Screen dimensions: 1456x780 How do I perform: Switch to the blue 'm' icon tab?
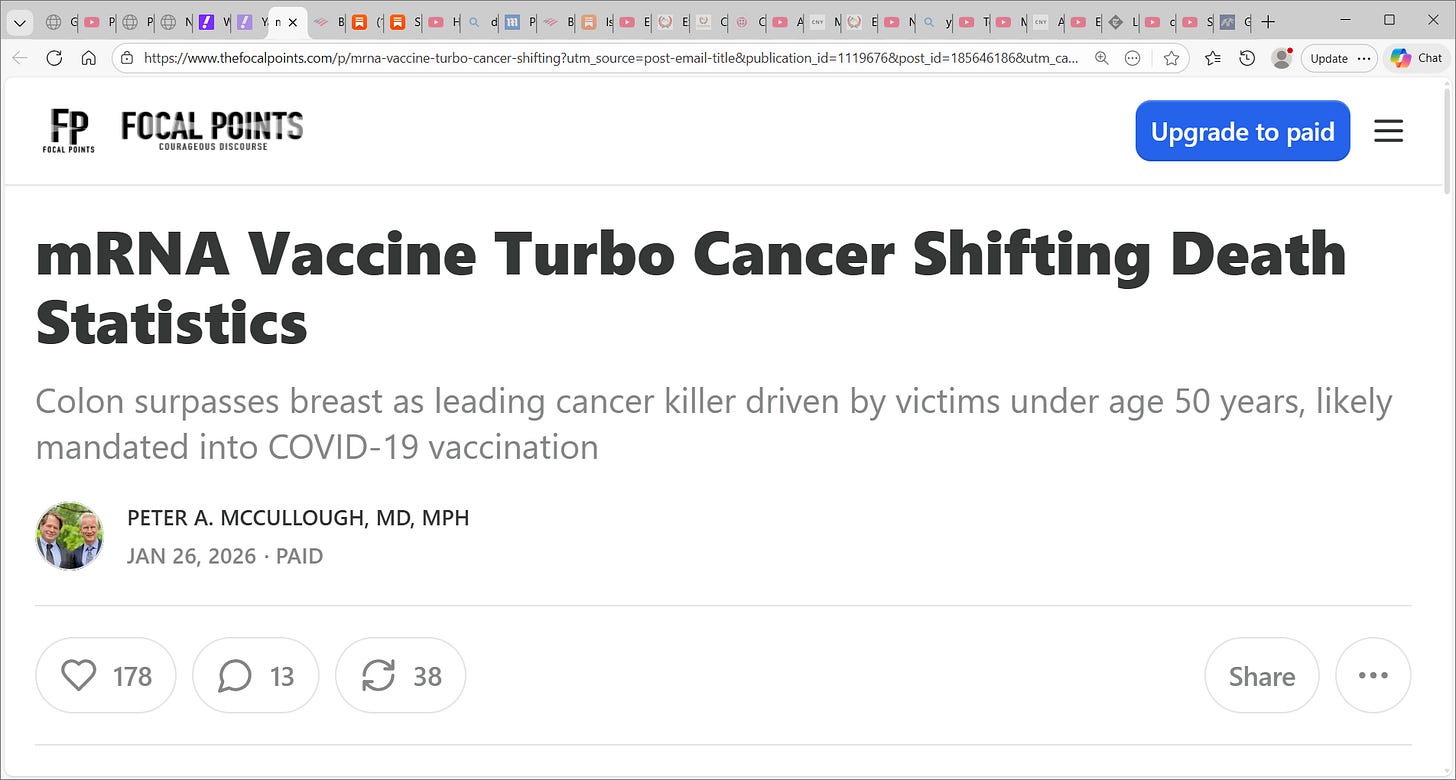[x=519, y=21]
